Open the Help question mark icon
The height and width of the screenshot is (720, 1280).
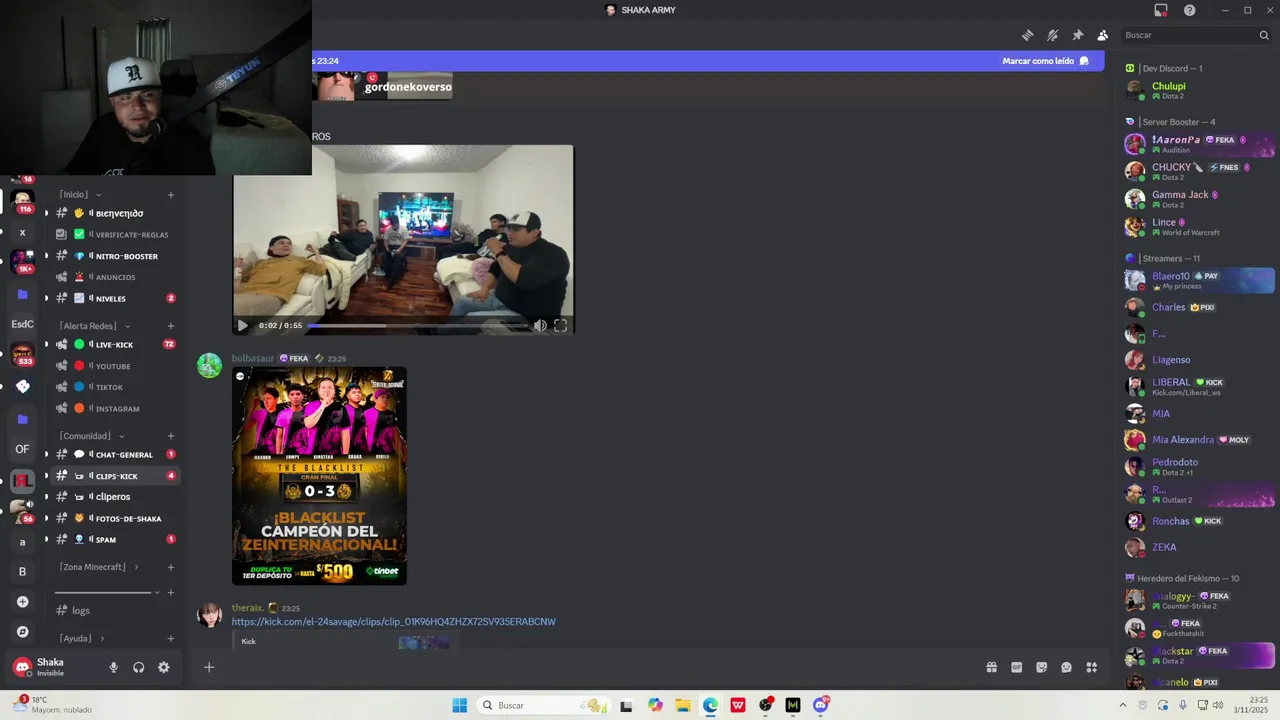point(1189,10)
